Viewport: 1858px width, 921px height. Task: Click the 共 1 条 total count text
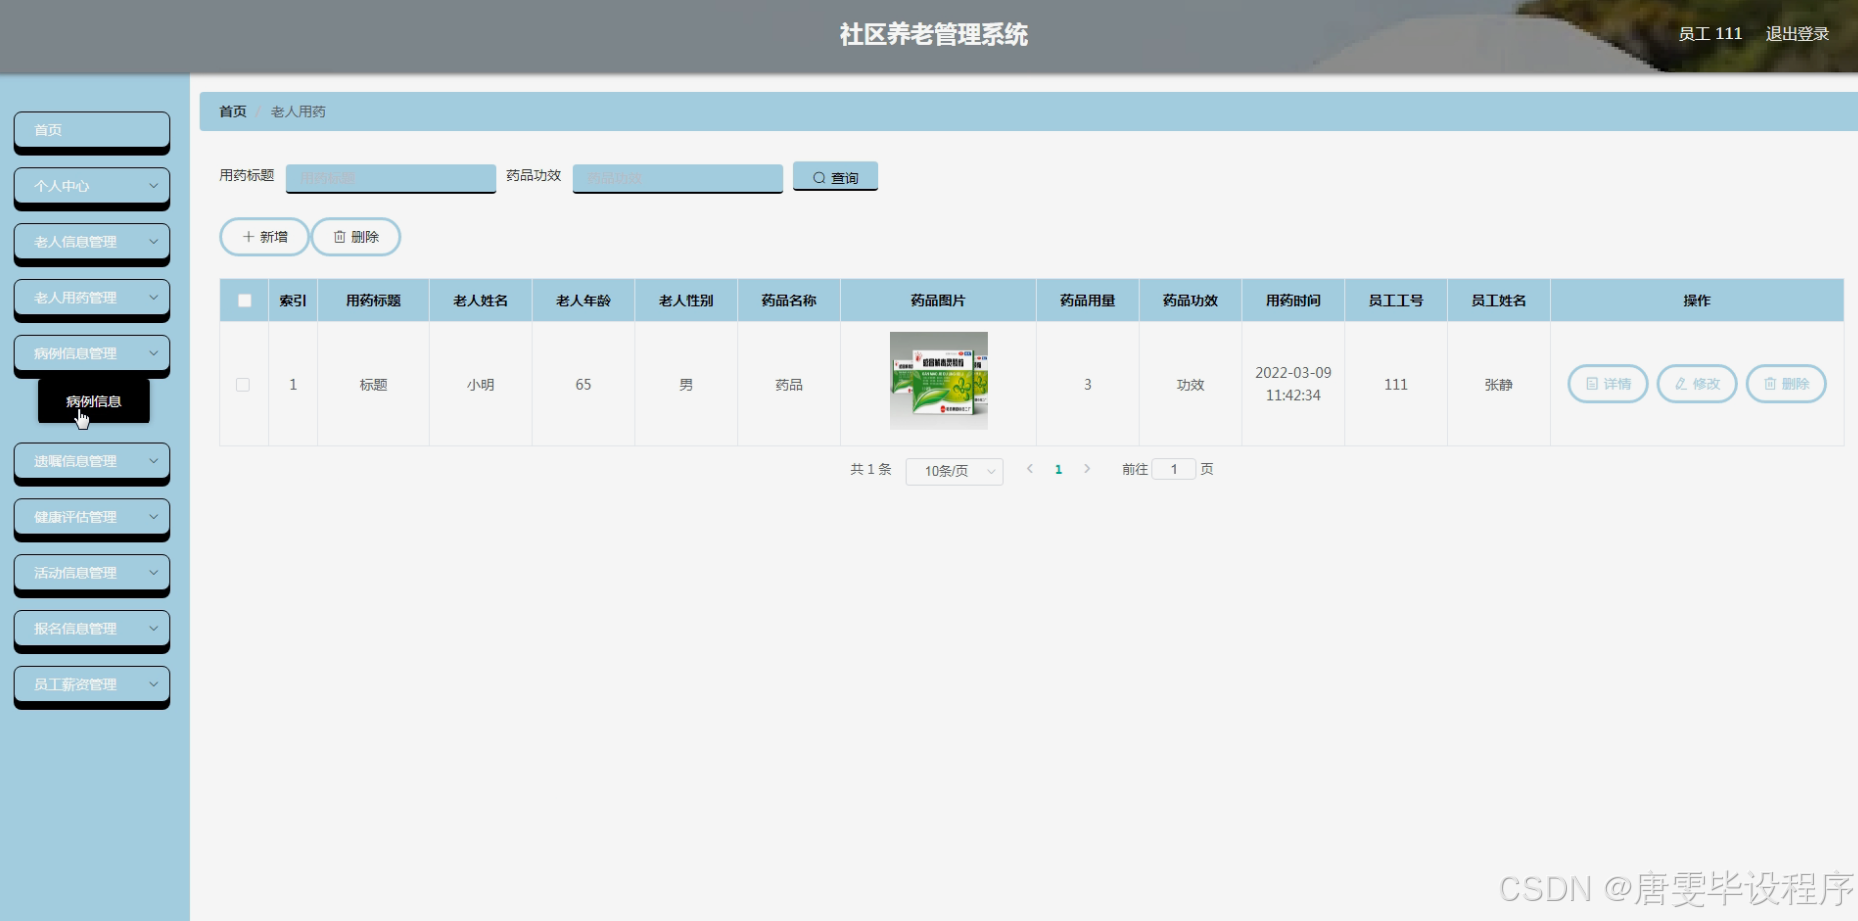pos(870,469)
